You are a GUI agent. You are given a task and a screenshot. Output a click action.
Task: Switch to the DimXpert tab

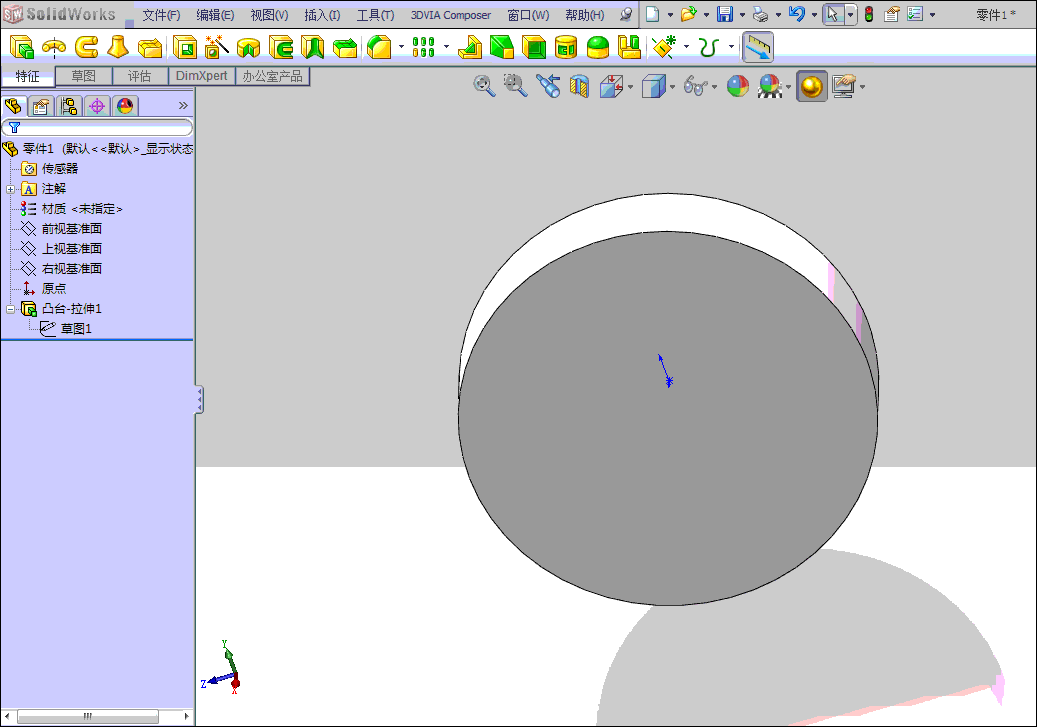coord(202,76)
